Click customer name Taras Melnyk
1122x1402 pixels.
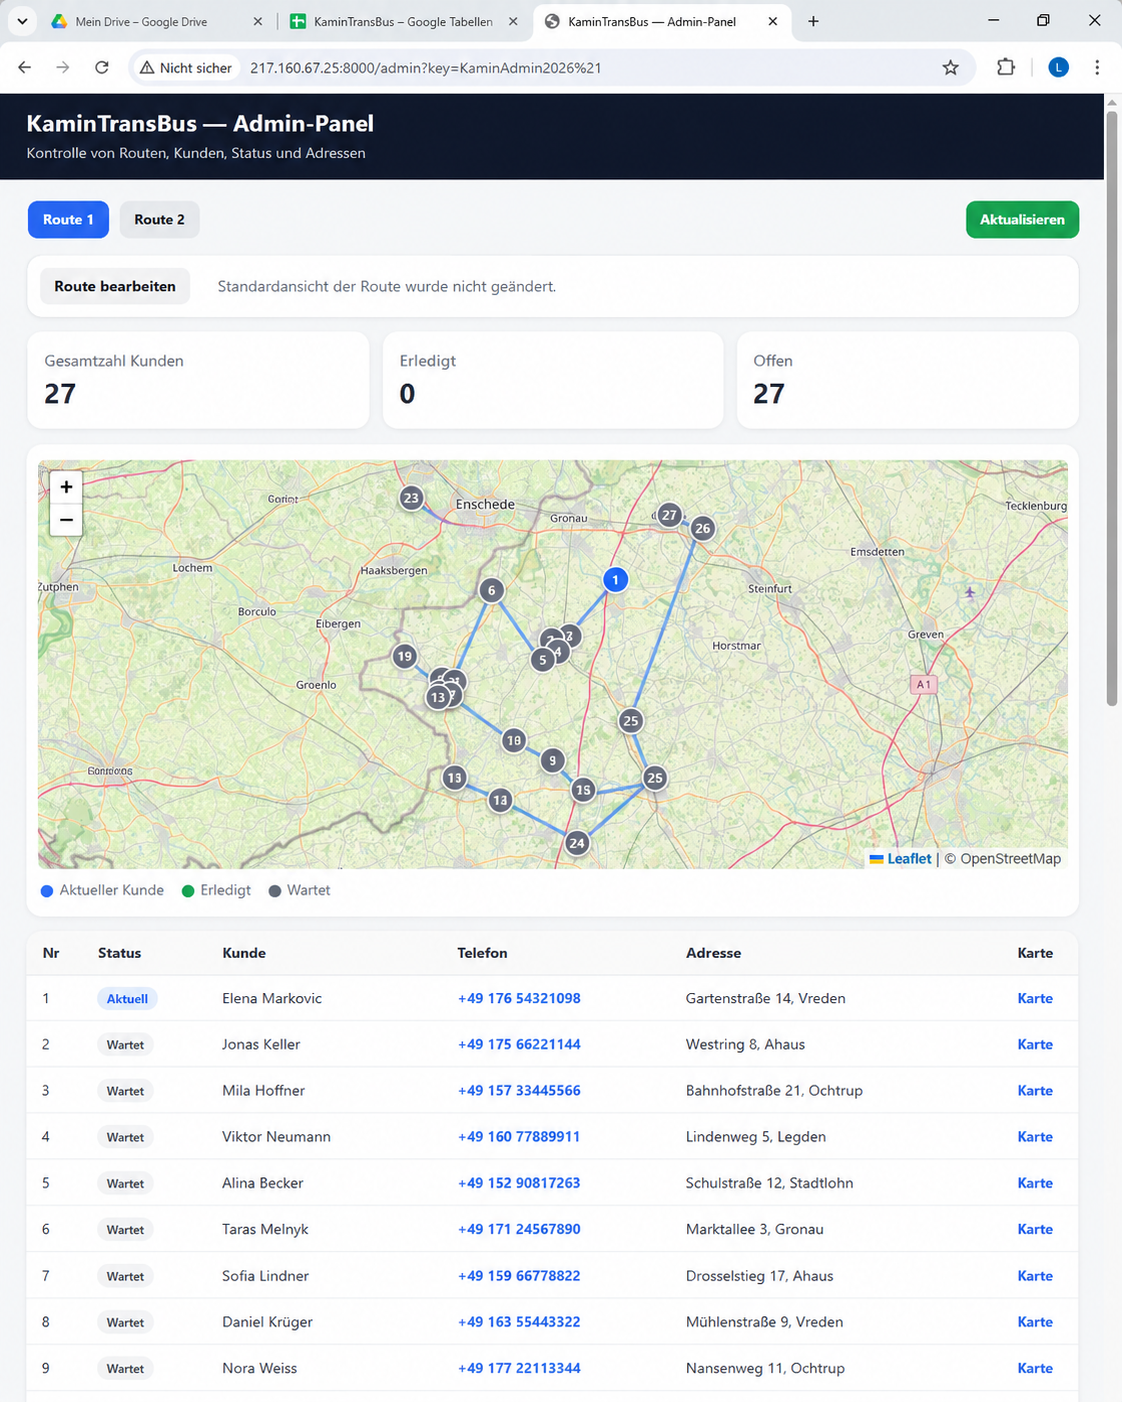click(265, 1229)
